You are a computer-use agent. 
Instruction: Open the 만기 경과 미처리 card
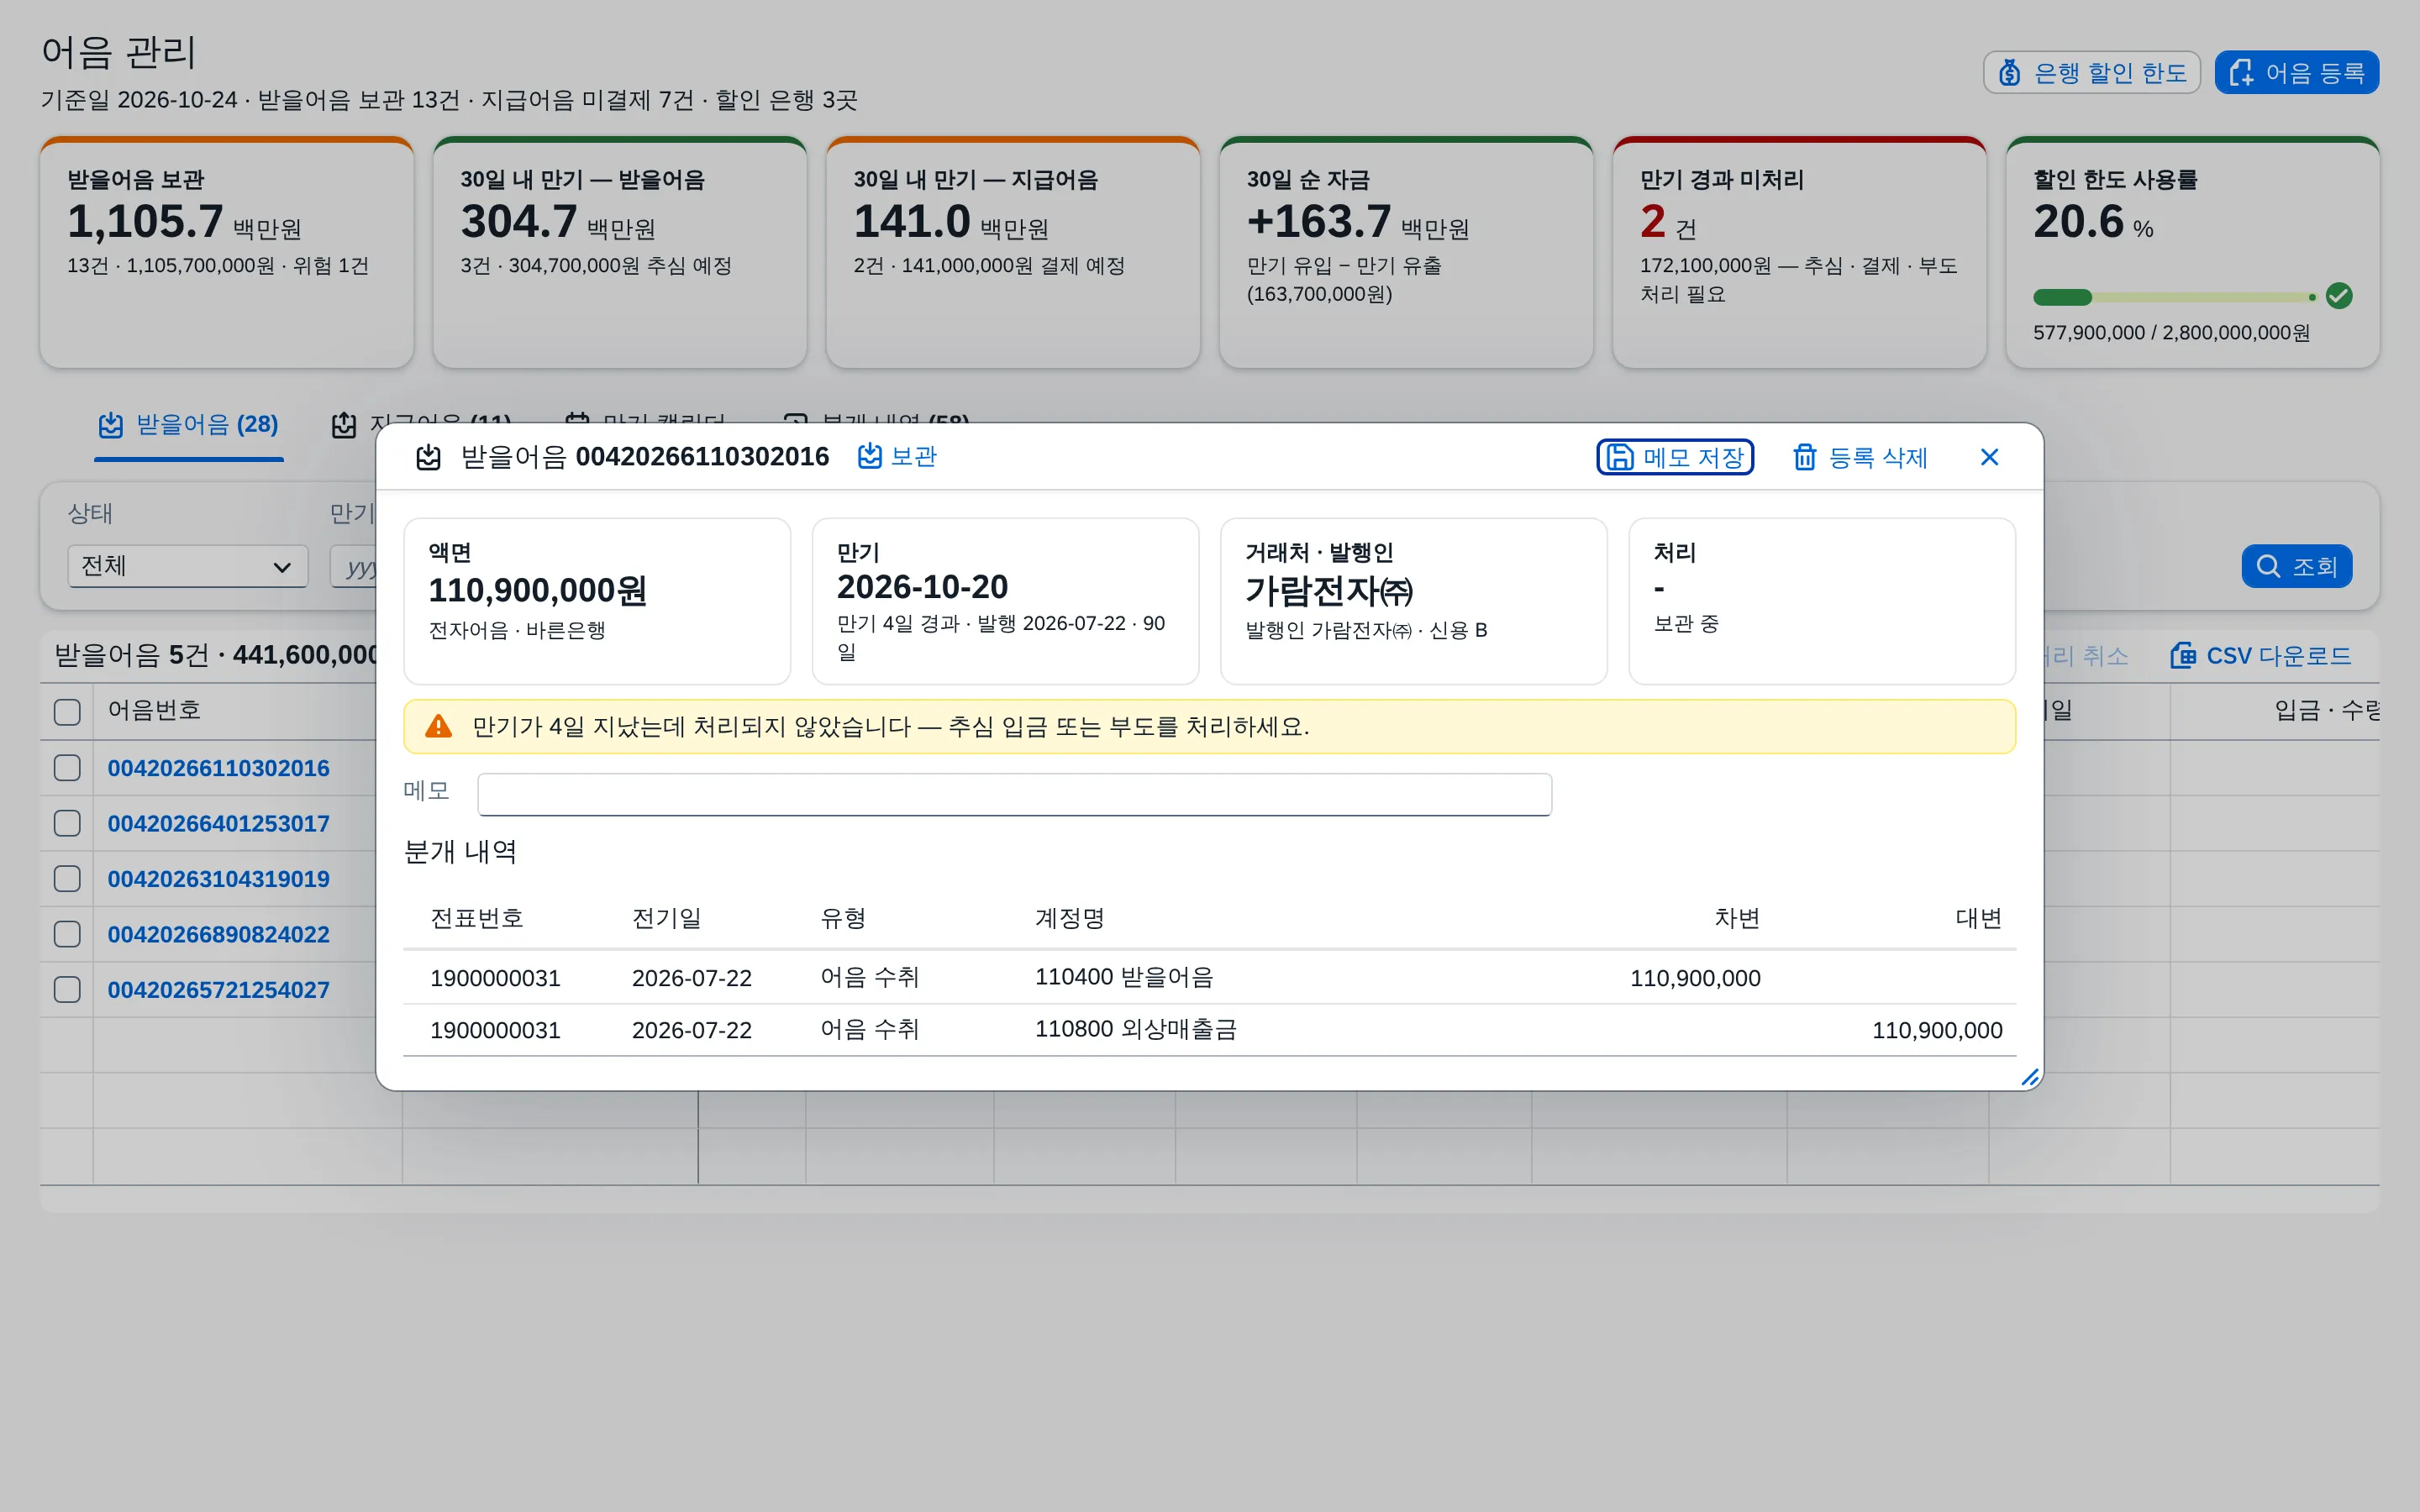click(1799, 252)
